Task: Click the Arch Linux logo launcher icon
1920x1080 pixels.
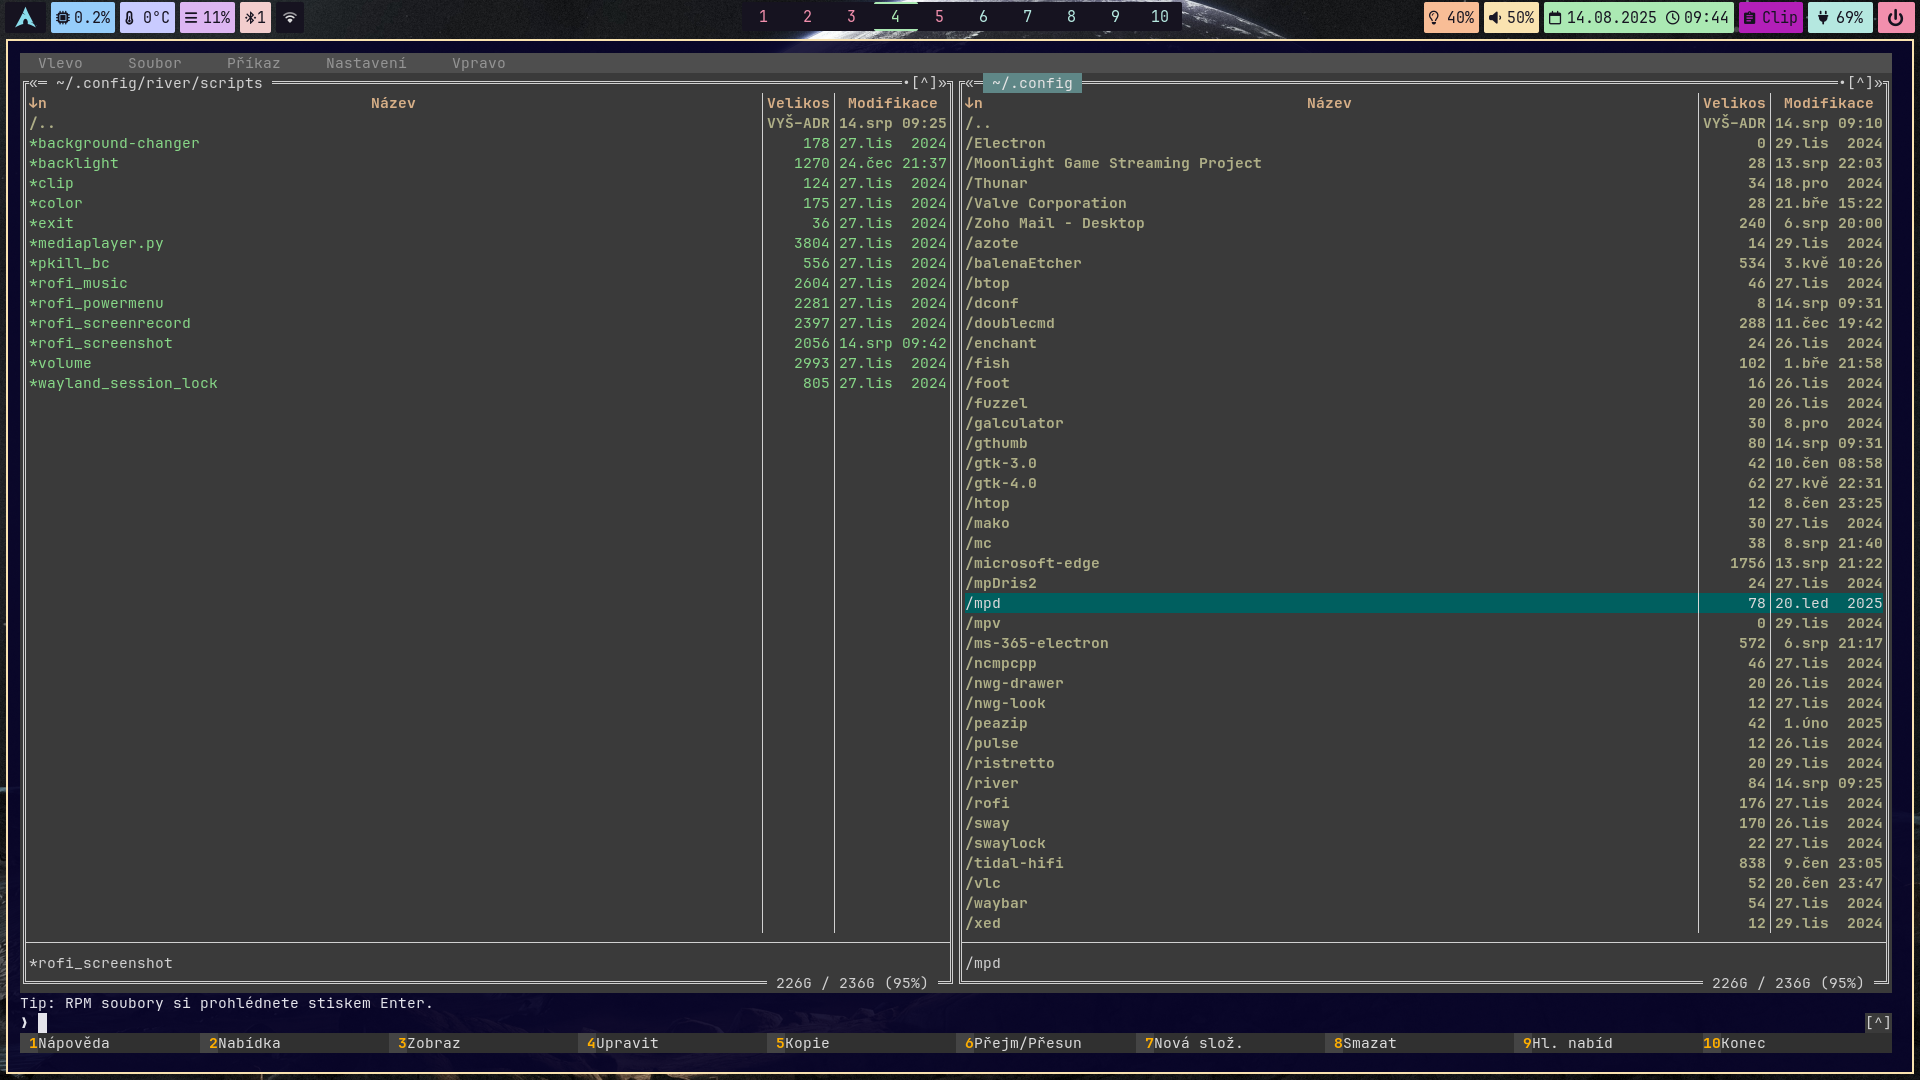Action: 26,17
